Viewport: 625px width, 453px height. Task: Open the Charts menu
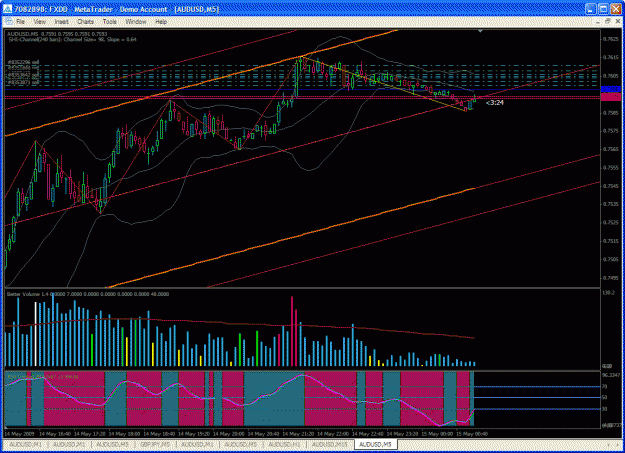(x=86, y=22)
